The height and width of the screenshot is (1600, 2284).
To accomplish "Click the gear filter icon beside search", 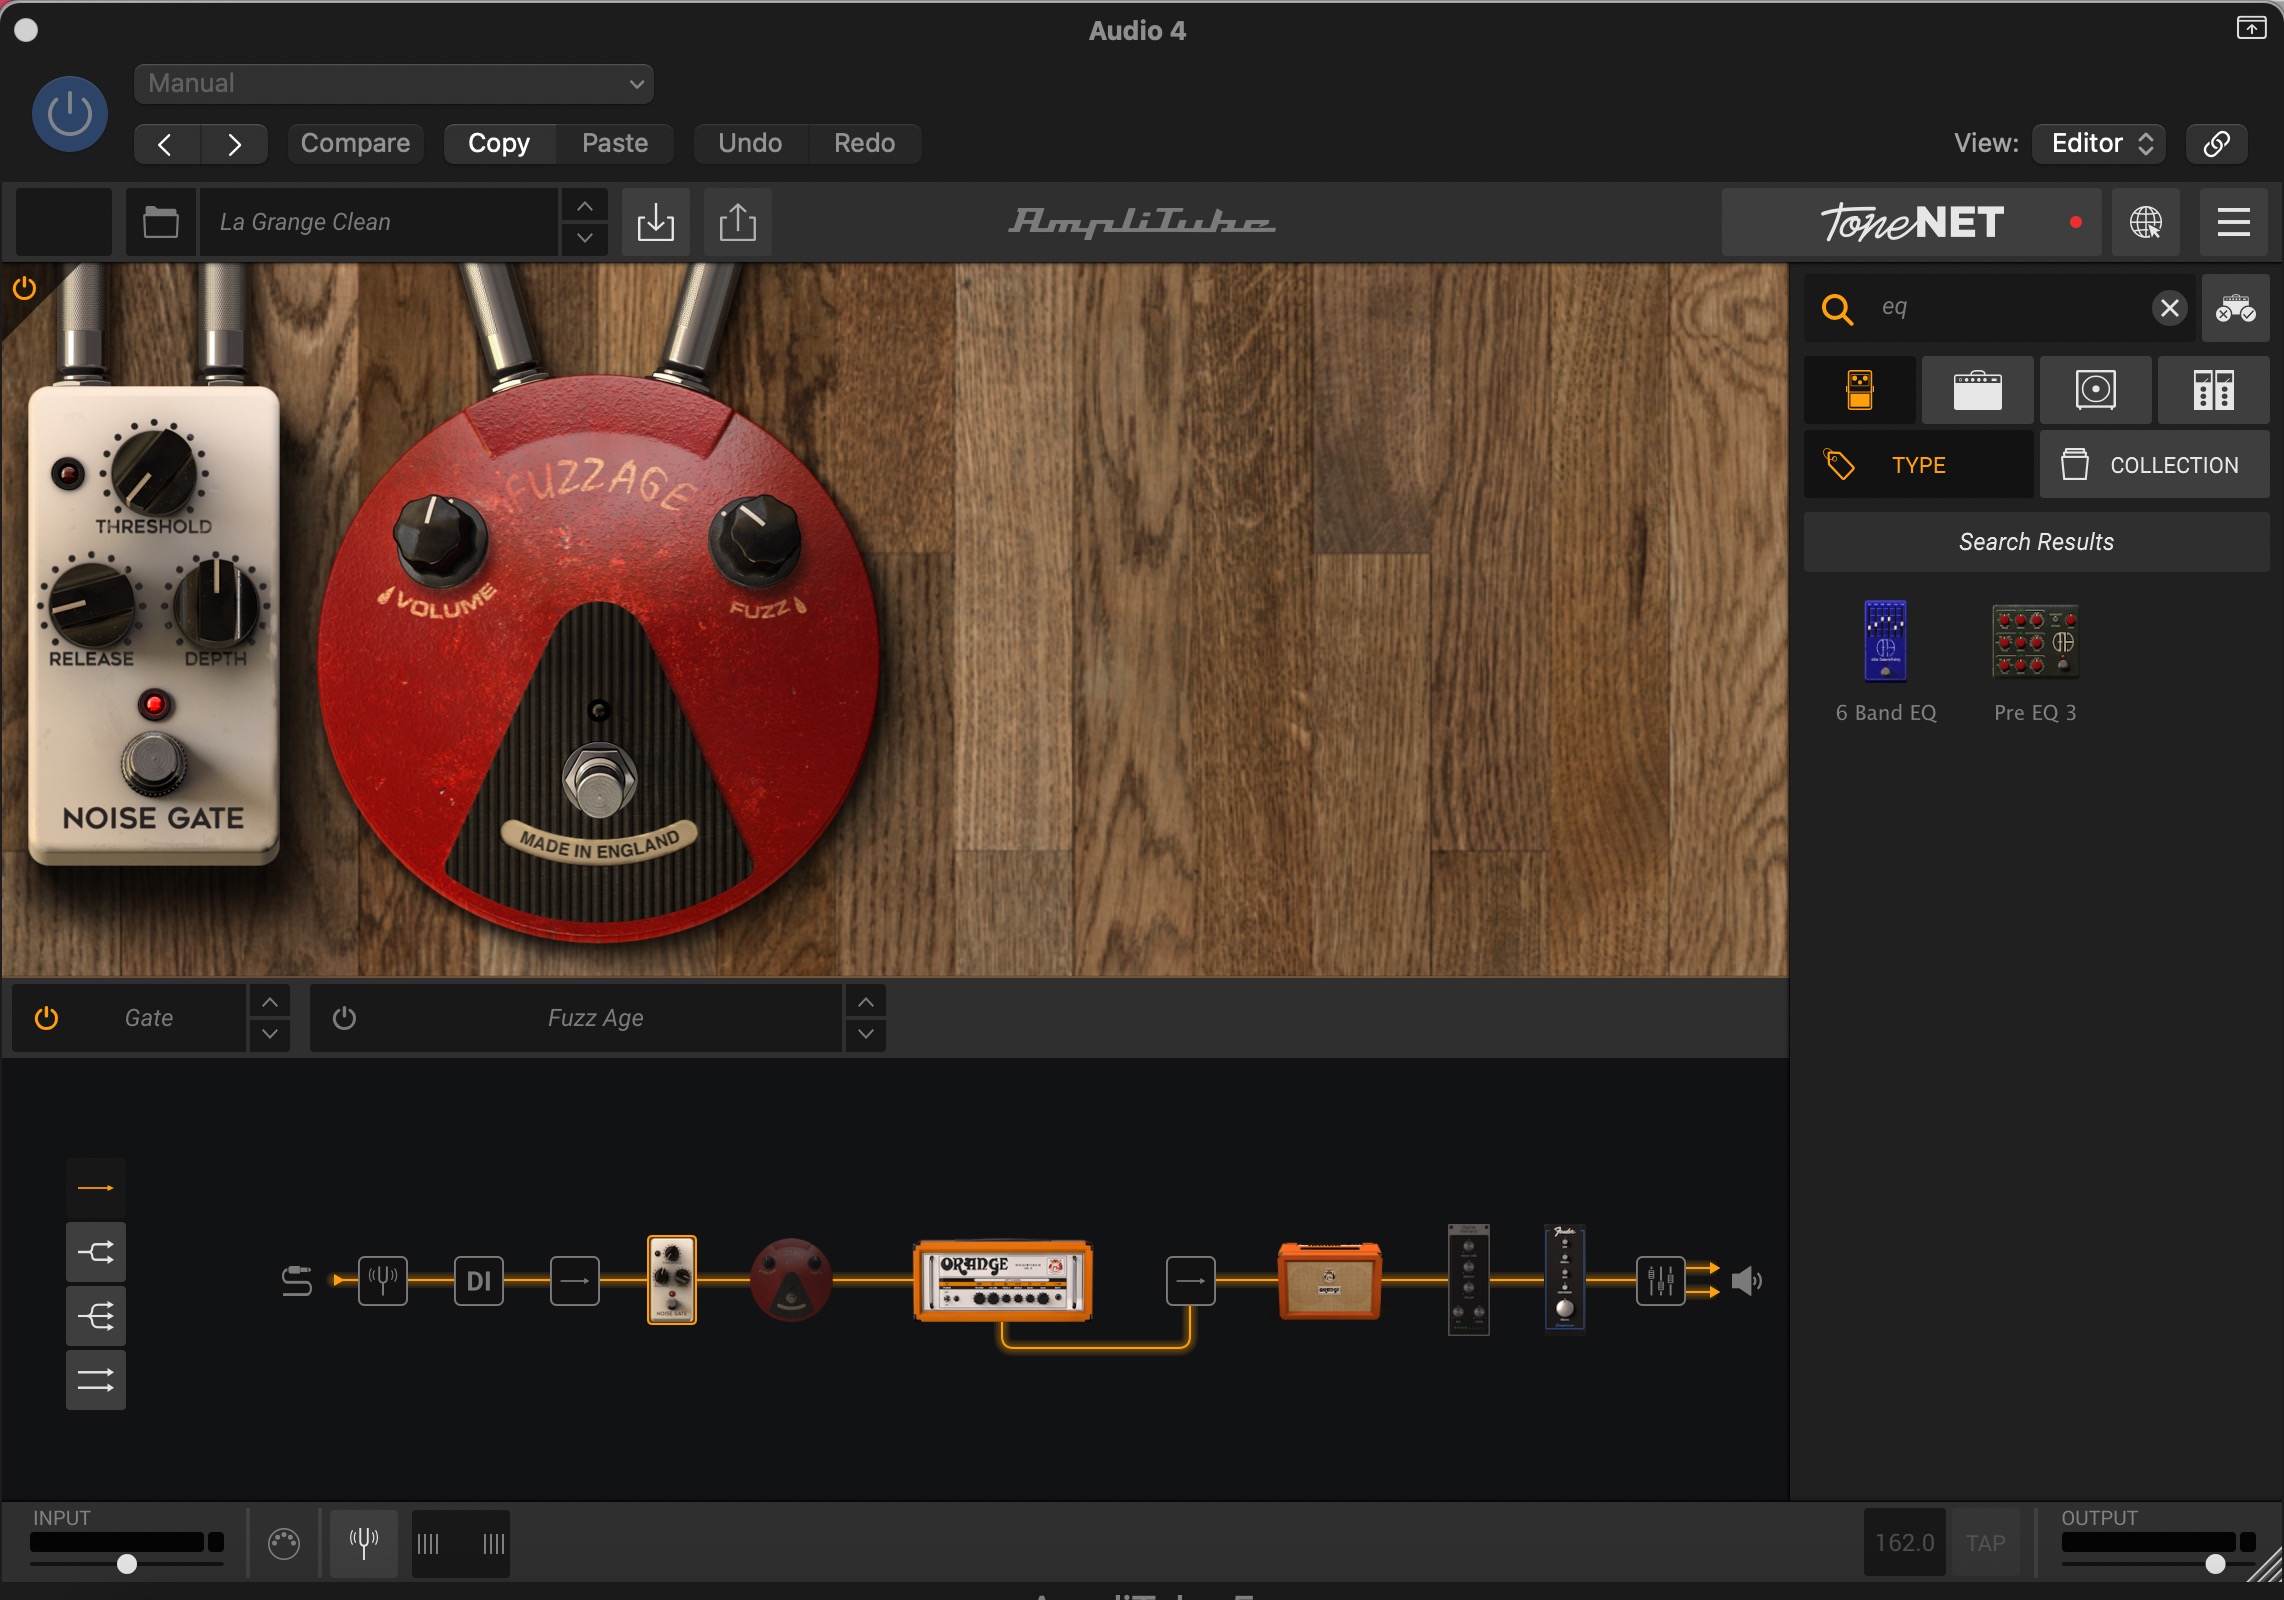I will [2235, 308].
